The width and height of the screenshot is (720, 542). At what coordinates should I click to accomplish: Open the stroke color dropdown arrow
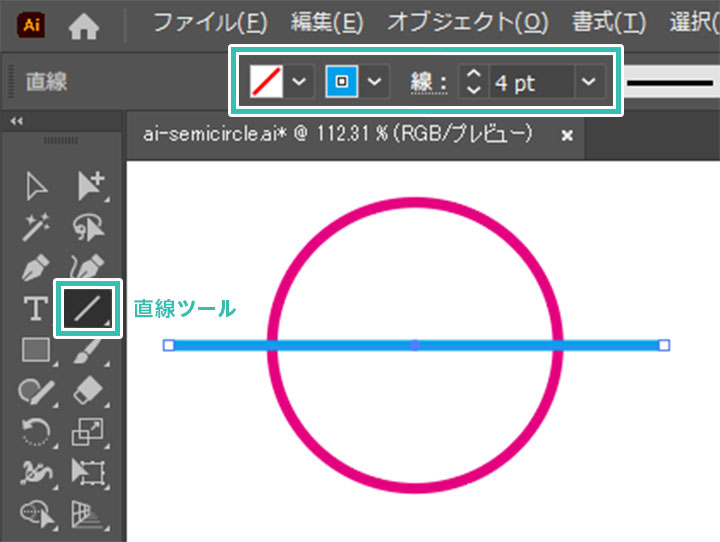374,82
